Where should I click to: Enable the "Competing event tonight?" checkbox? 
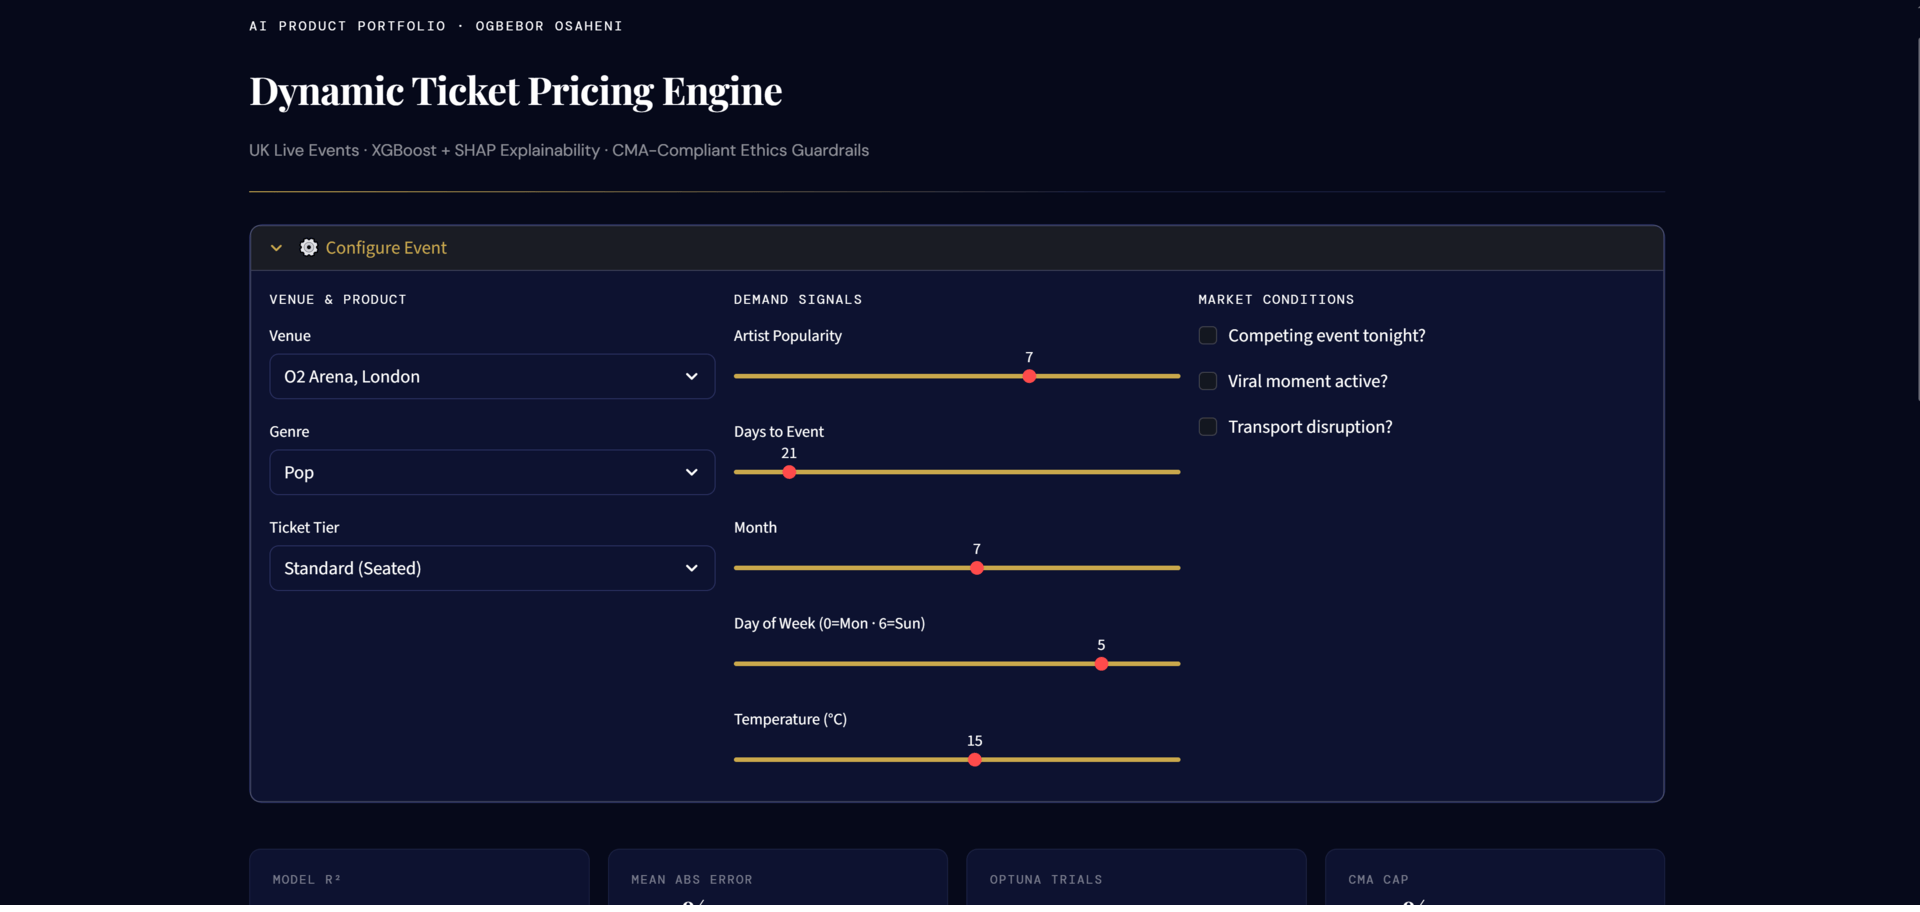[x=1207, y=335]
